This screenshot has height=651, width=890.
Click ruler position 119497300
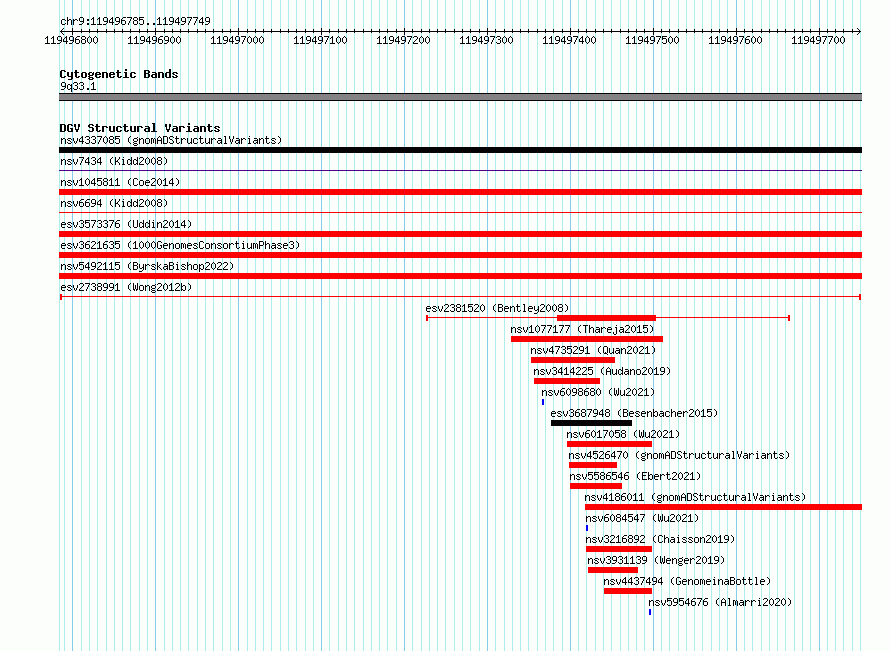(x=486, y=40)
